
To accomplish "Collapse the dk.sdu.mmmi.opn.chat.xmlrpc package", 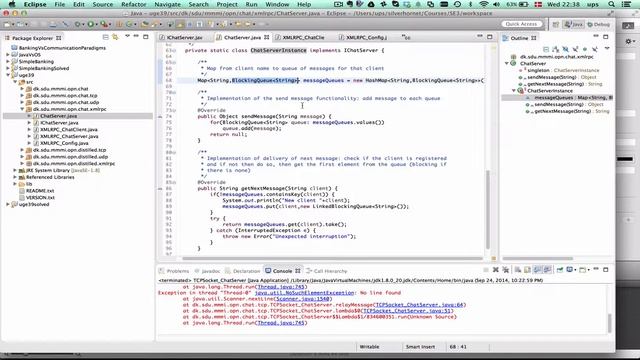I will [x=22, y=109].
